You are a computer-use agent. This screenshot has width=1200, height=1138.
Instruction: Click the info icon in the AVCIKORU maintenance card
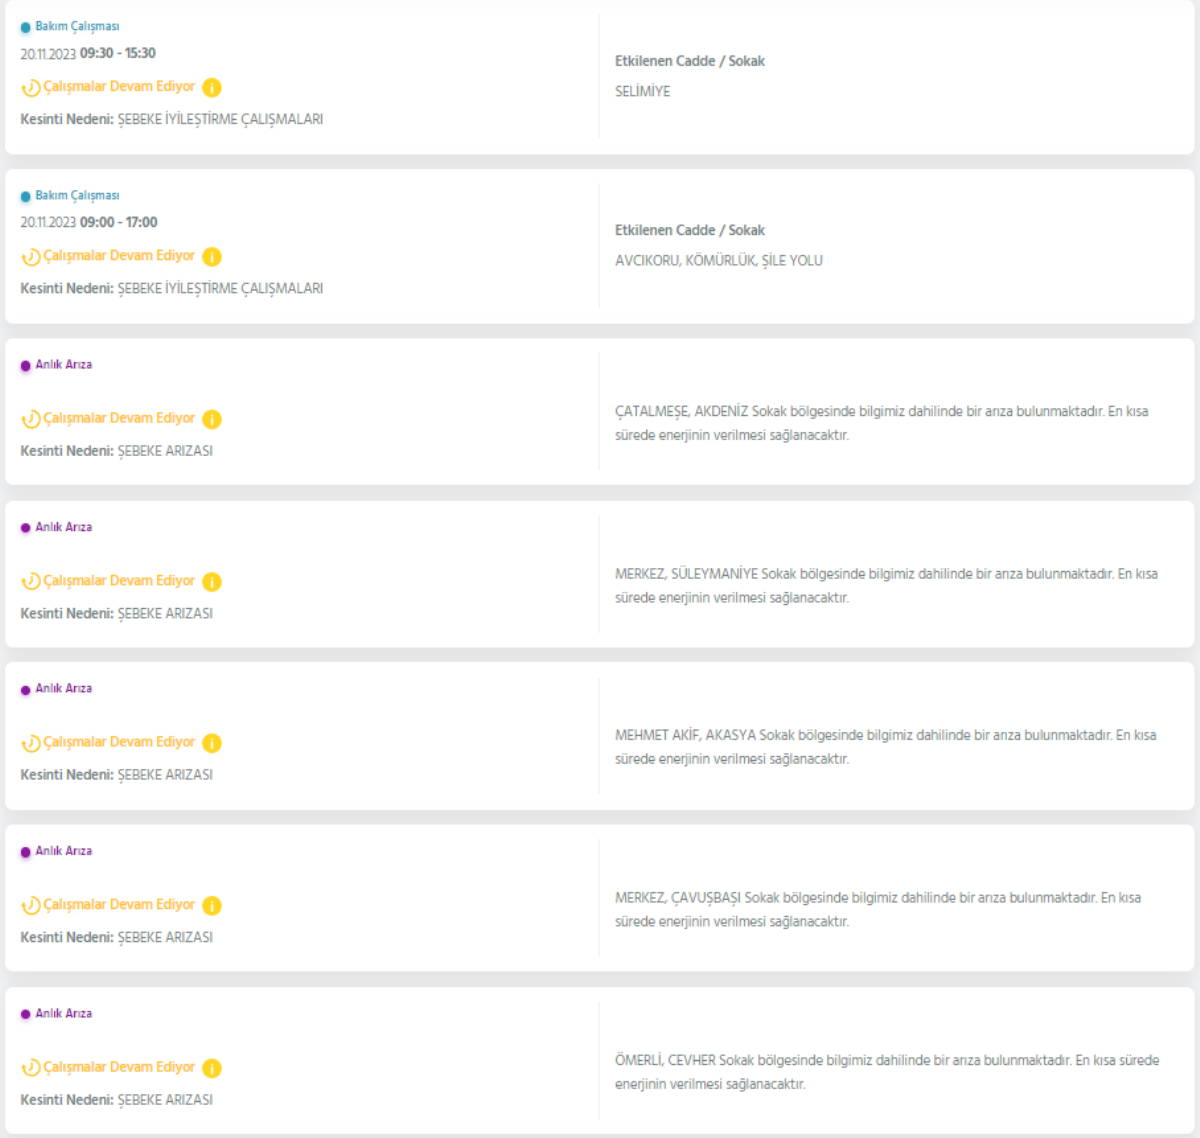coord(212,257)
